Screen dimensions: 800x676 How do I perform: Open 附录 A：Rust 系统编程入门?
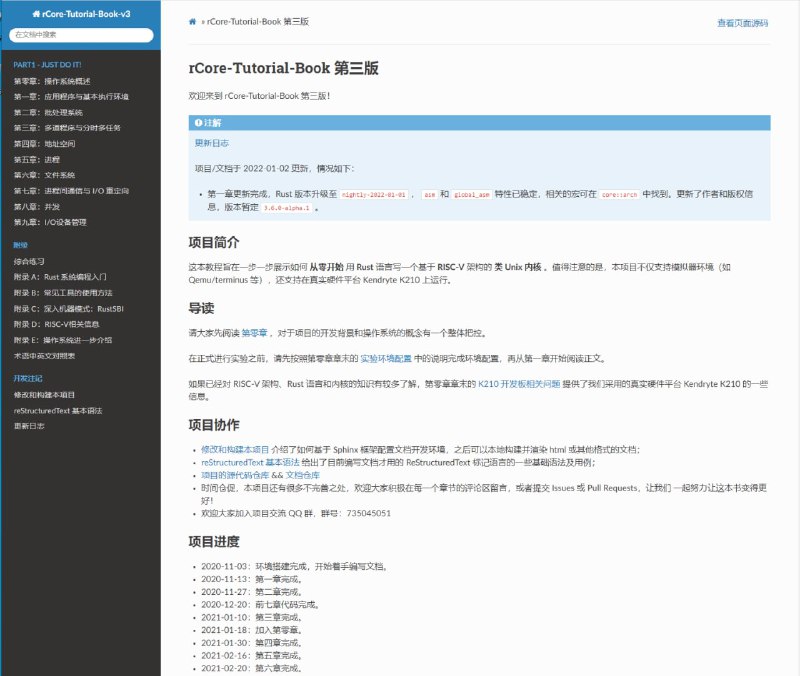(60, 277)
